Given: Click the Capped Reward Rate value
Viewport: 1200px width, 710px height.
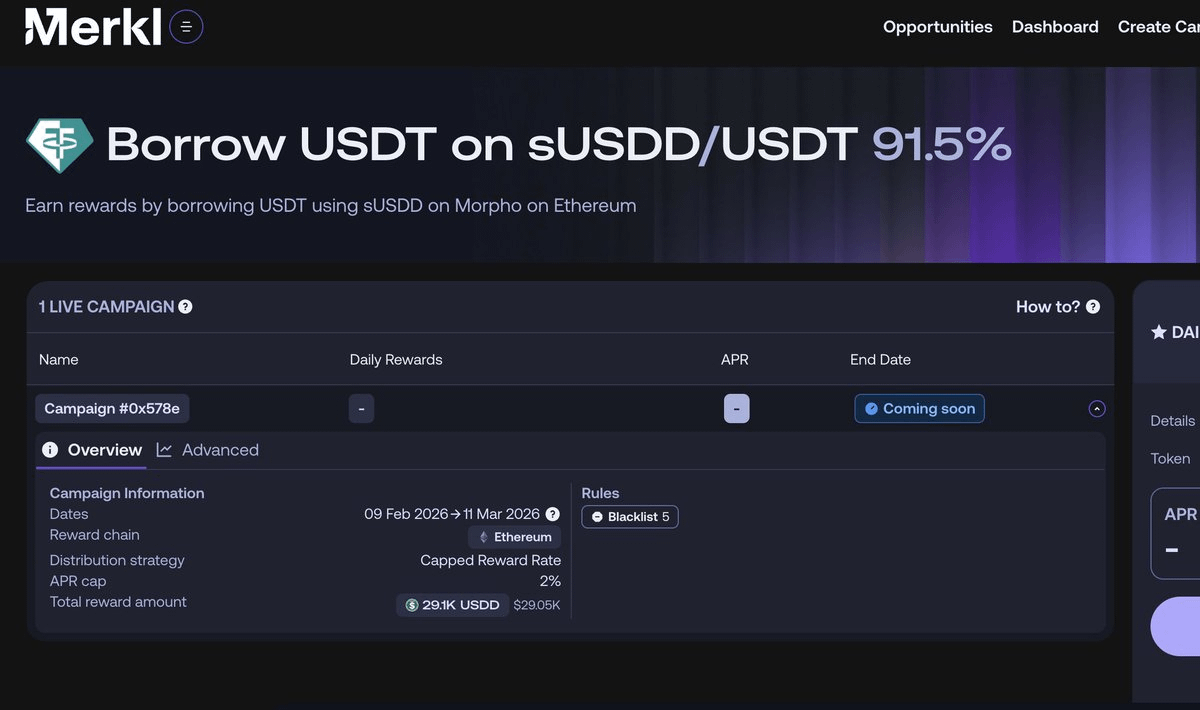Looking at the screenshot, I should (x=491, y=560).
